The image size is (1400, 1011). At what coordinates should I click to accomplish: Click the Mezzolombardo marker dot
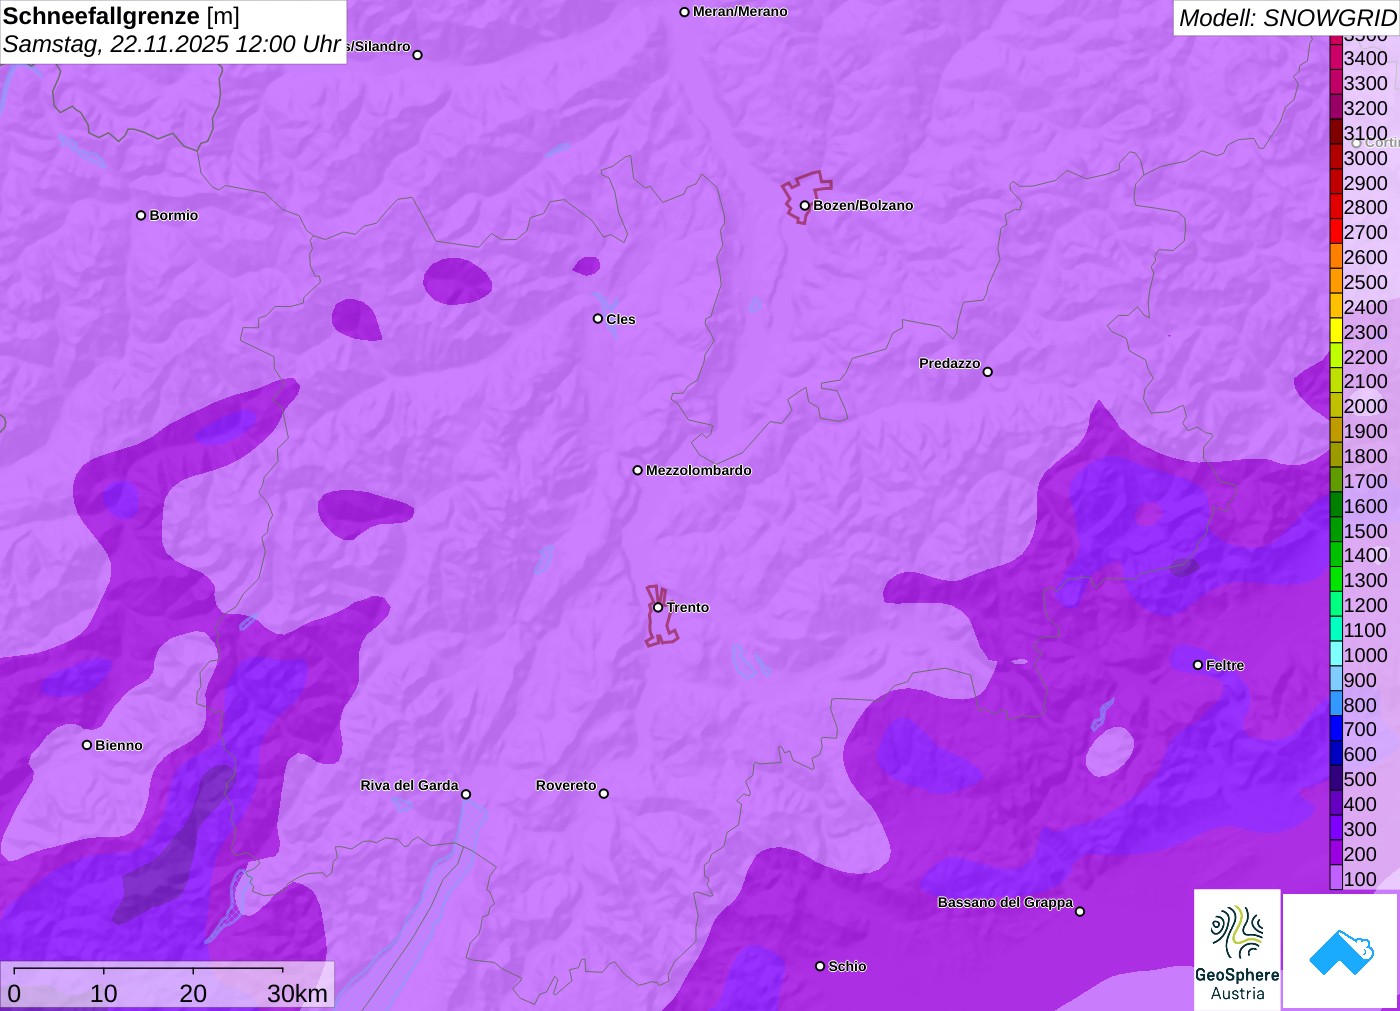[637, 470]
